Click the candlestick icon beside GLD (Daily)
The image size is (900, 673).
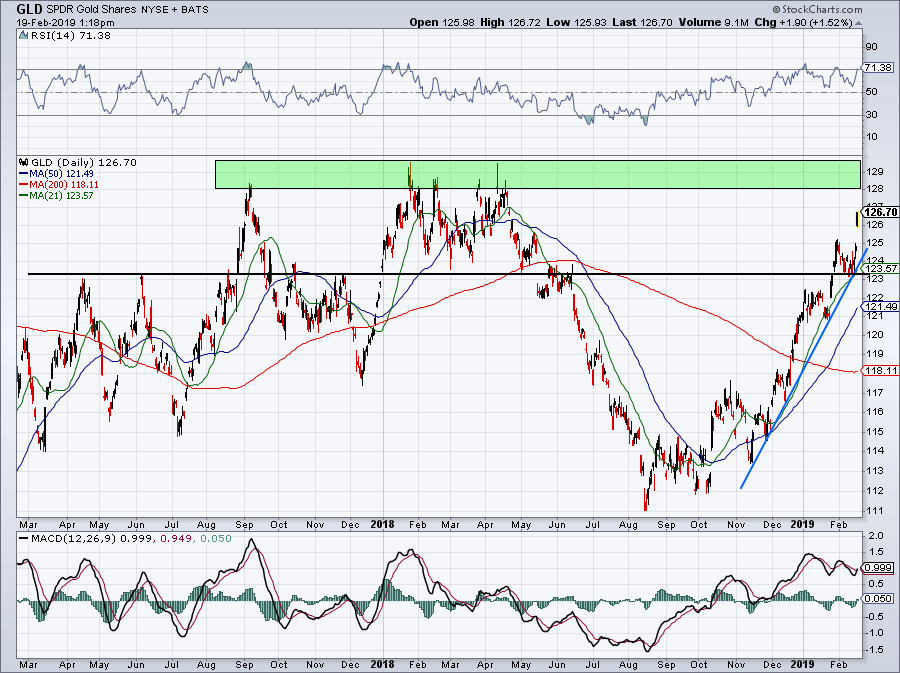click(x=24, y=162)
